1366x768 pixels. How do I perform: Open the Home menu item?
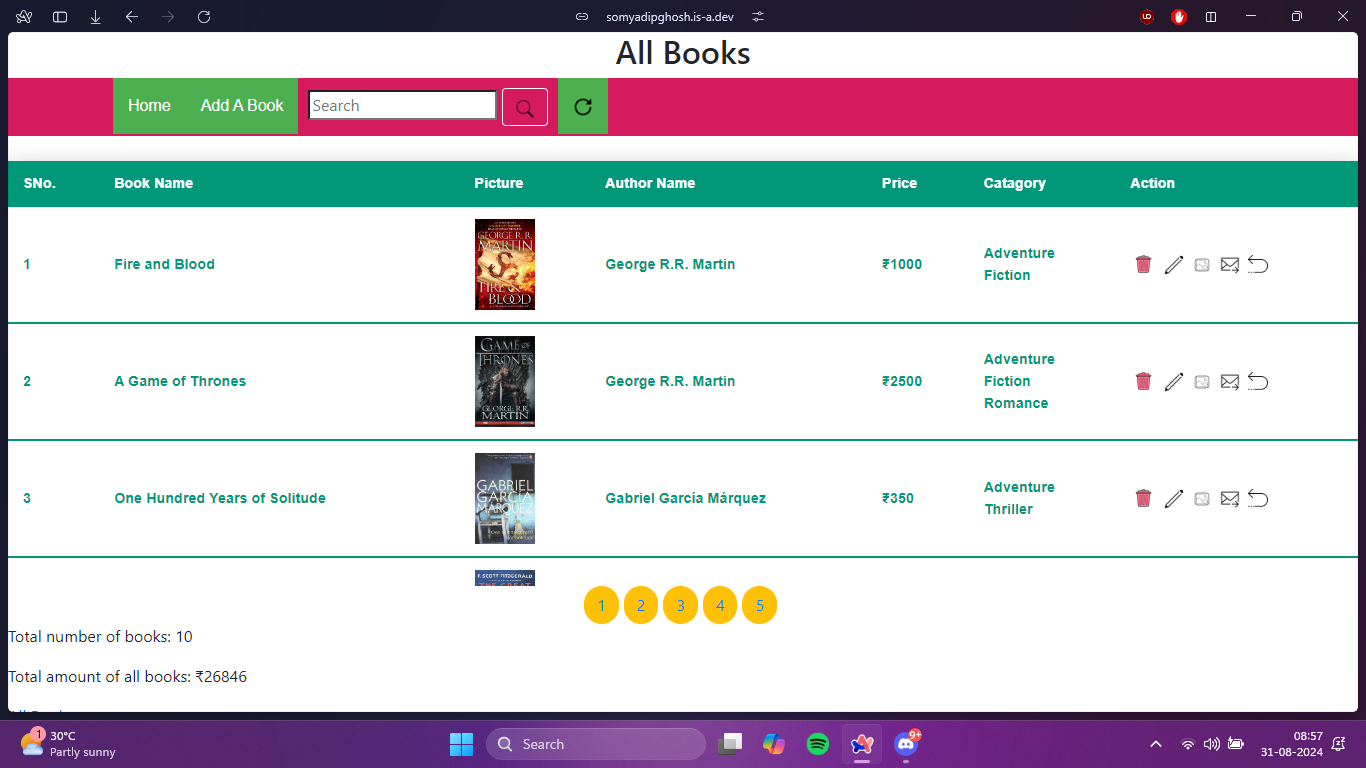pos(149,105)
